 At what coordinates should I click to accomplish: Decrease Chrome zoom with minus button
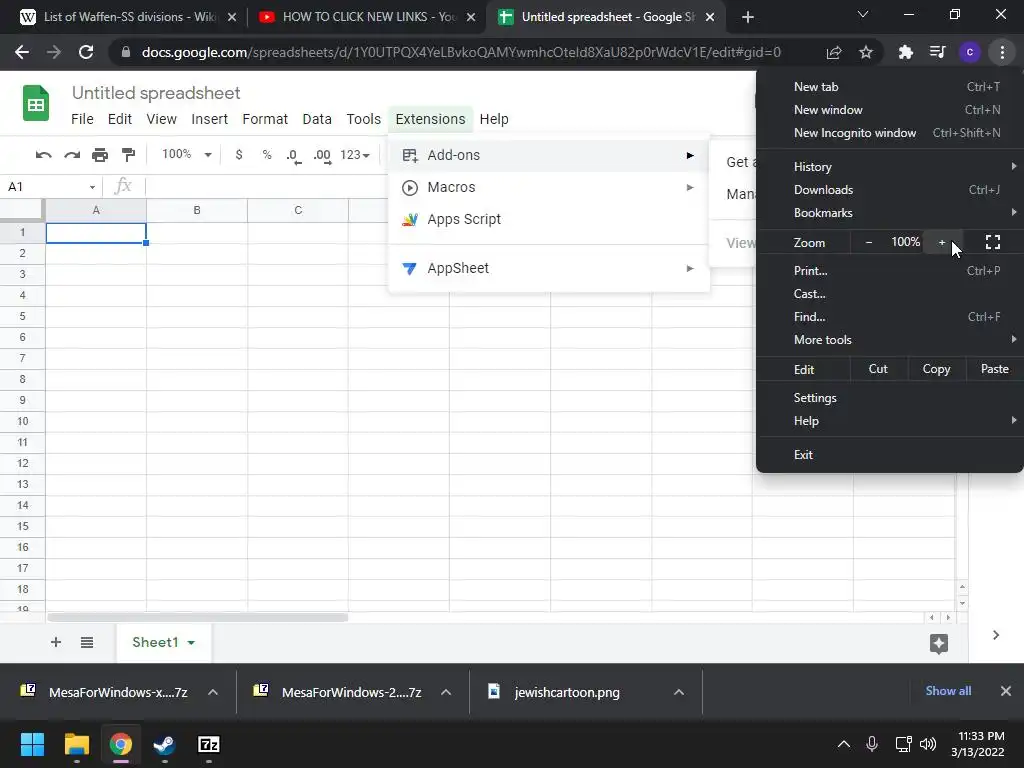click(x=869, y=242)
